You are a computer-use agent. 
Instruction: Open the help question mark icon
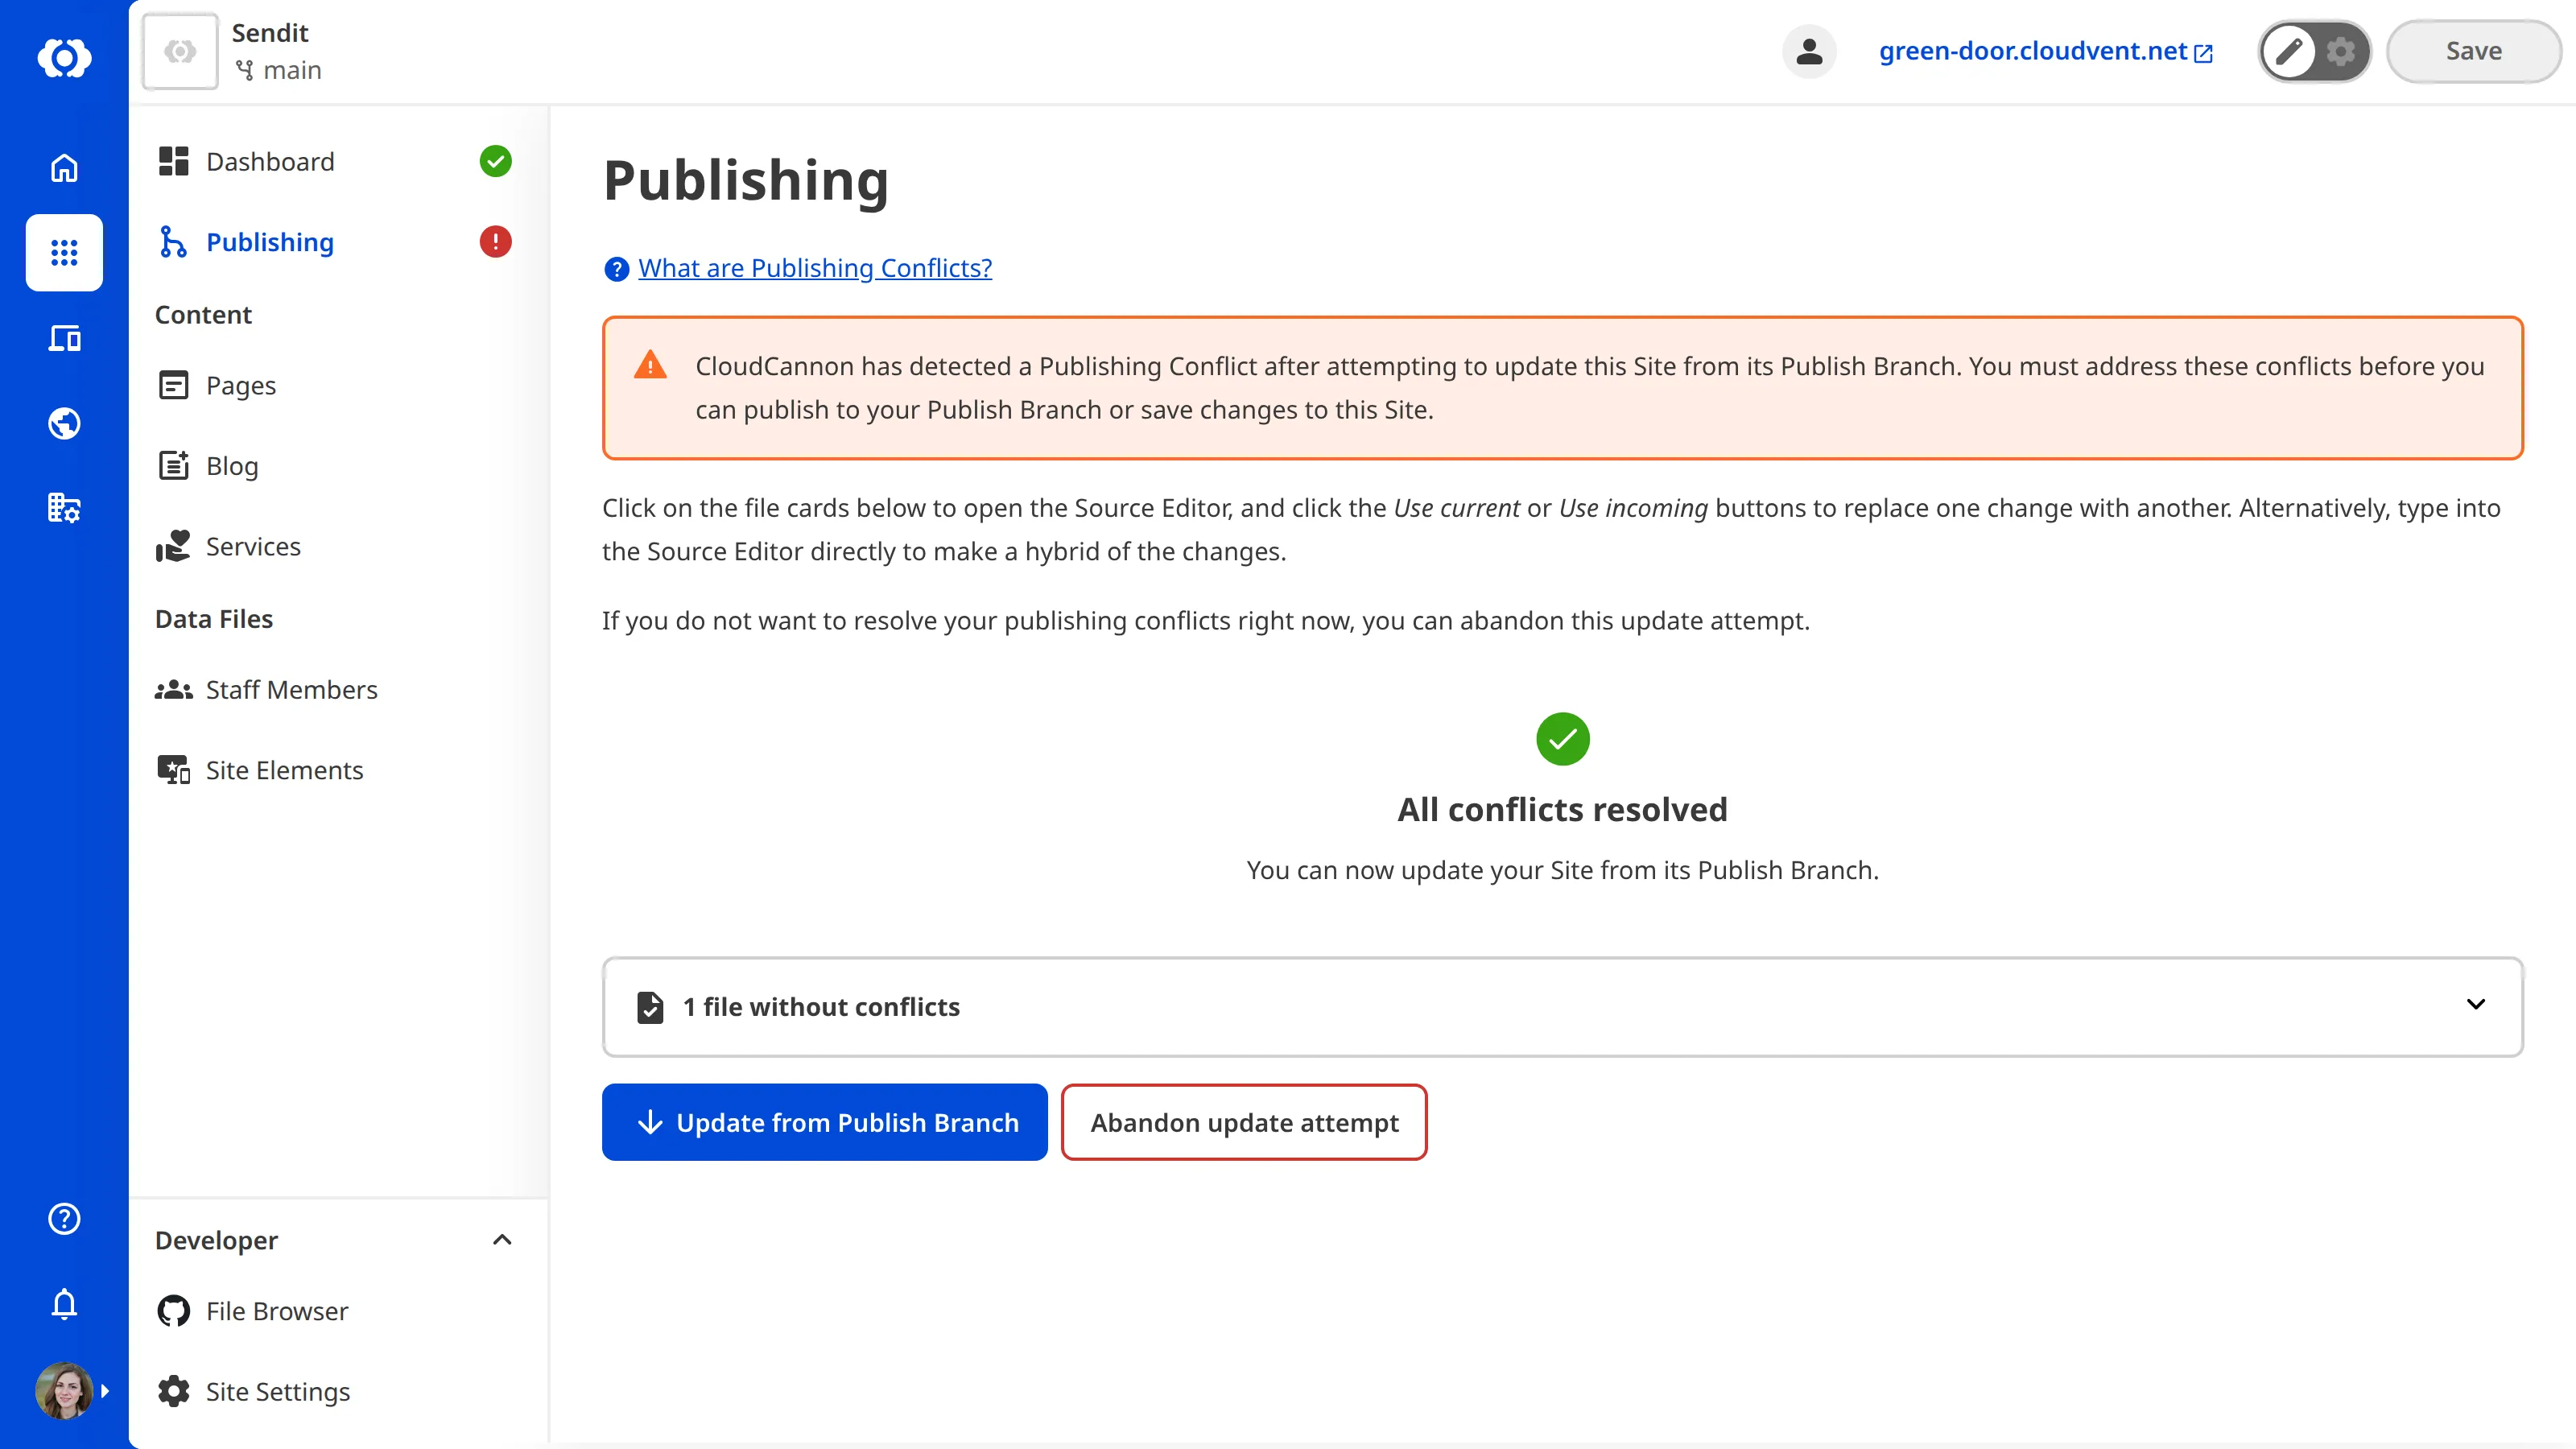click(64, 1218)
